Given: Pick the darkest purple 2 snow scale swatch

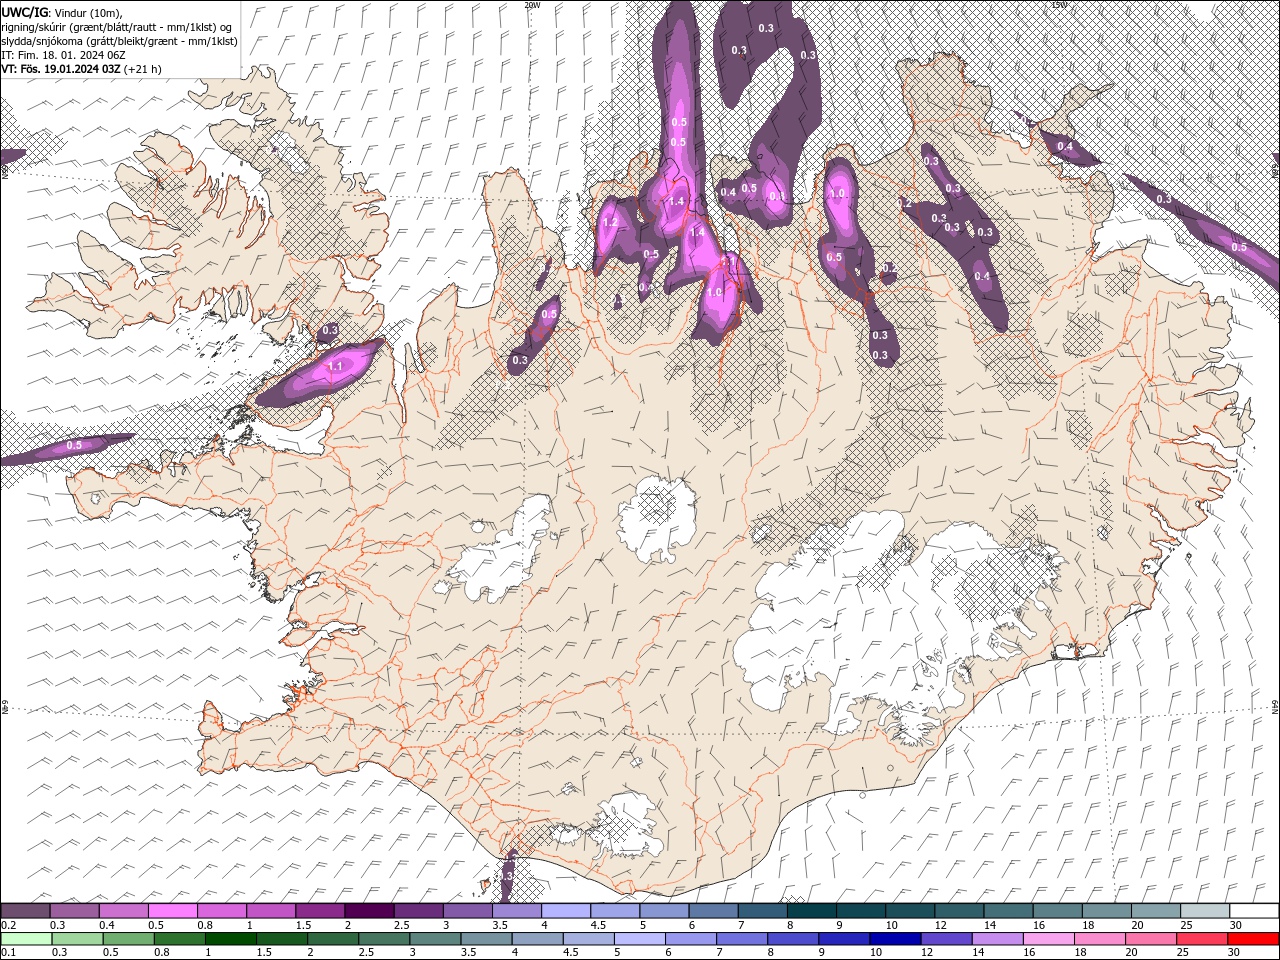Looking at the screenshot, I should [368, 911].
